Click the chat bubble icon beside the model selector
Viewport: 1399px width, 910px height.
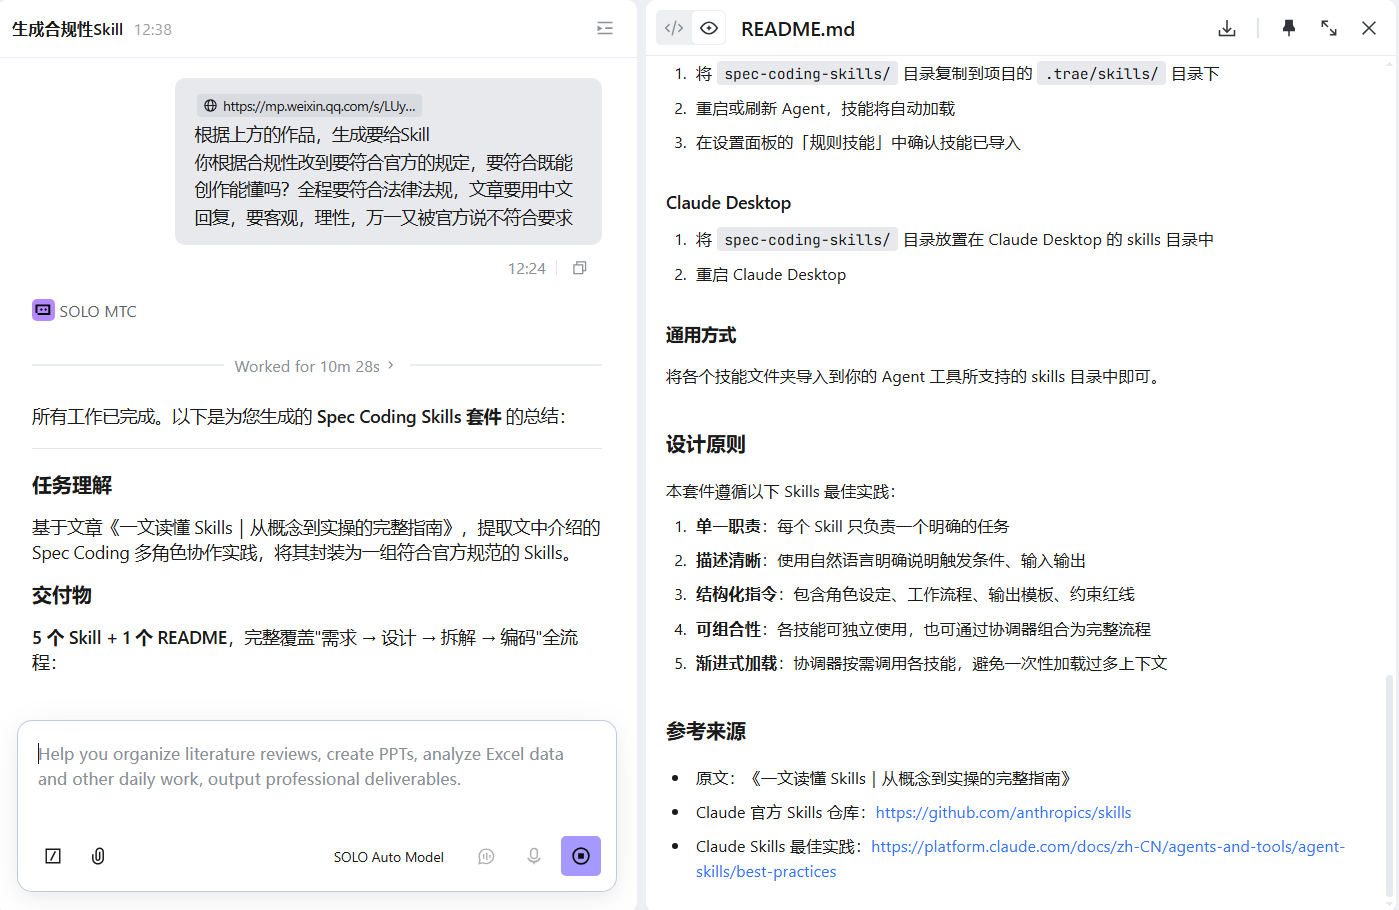pos(486,856)
